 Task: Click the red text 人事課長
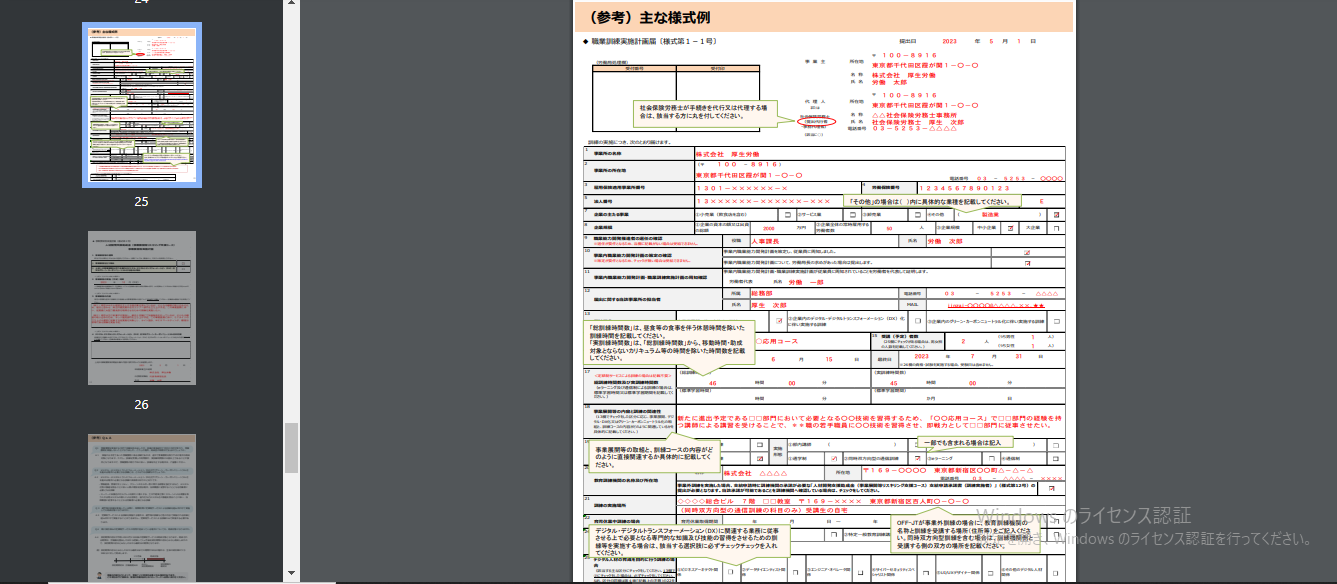click(766, 241)
